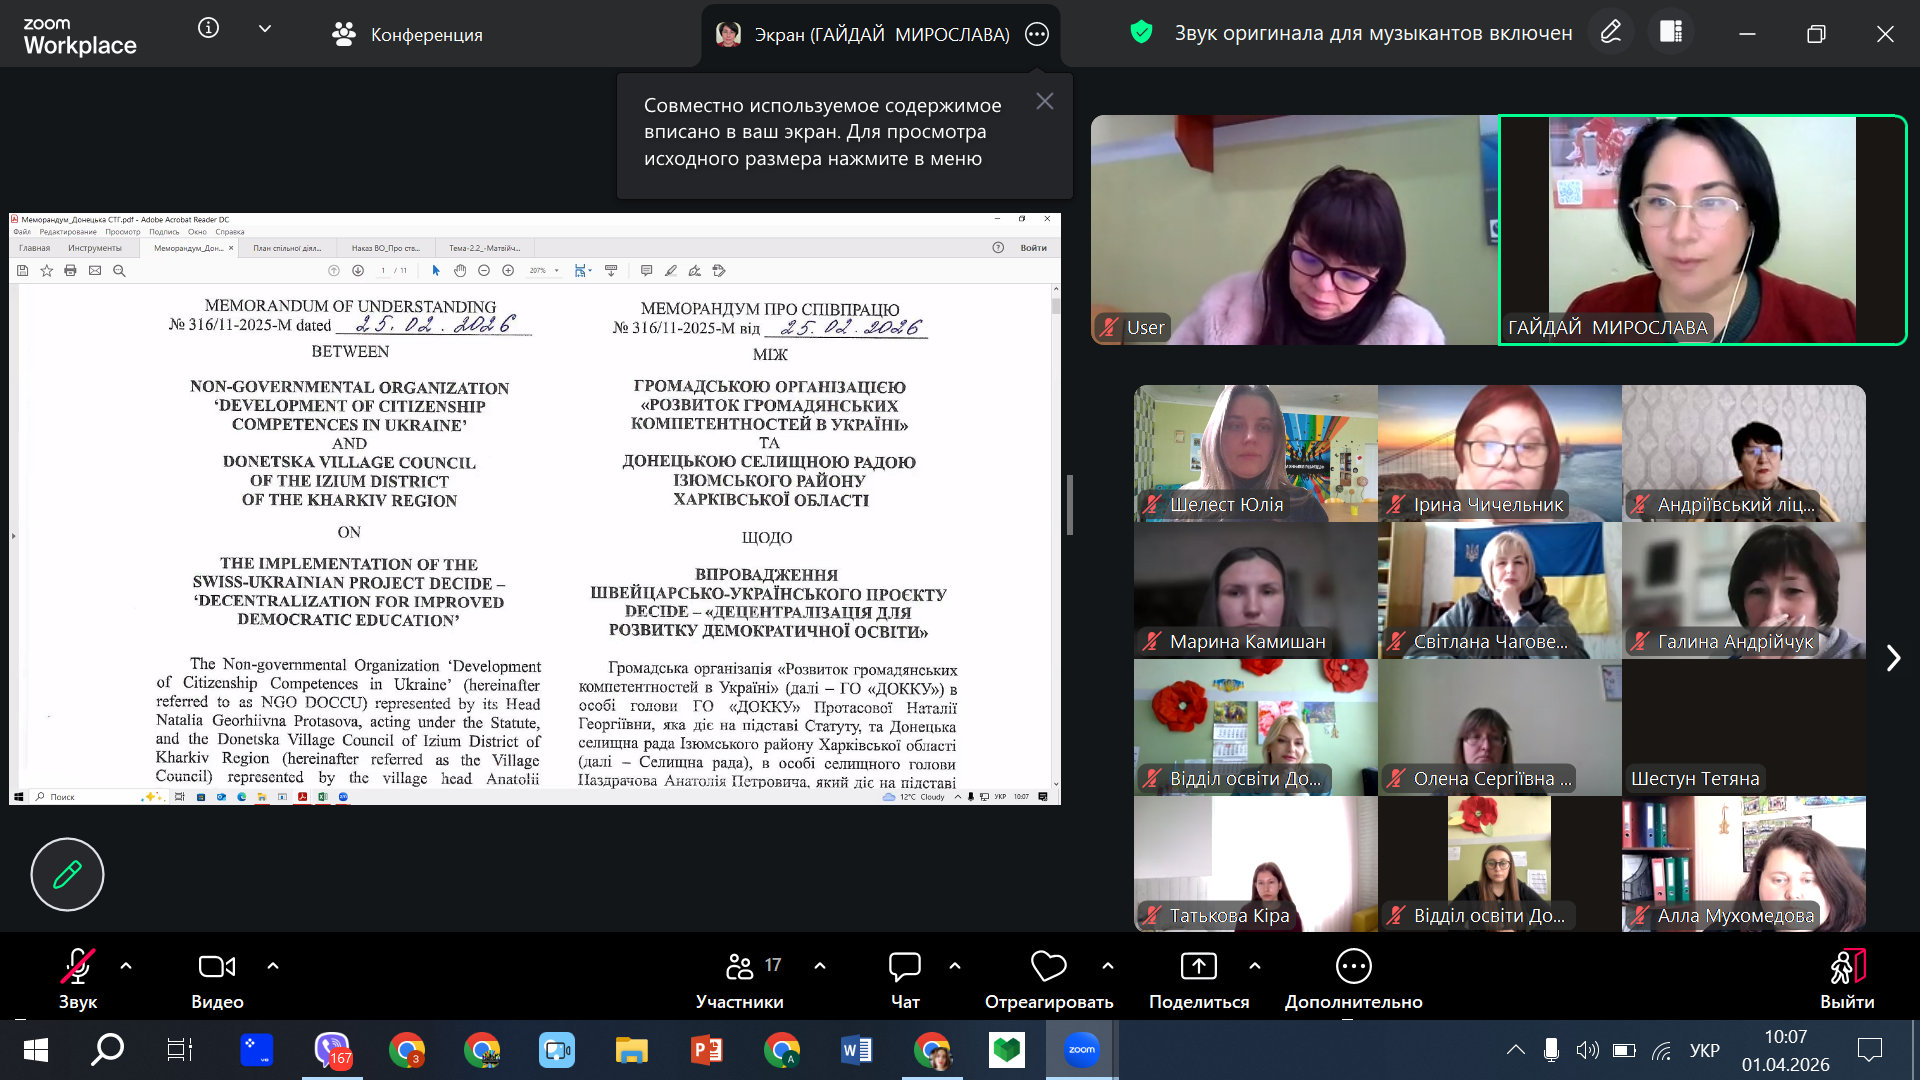Click the meeting info icon
The height and width of the screenshot is (1080, 1920).
(x=208, y=29)
